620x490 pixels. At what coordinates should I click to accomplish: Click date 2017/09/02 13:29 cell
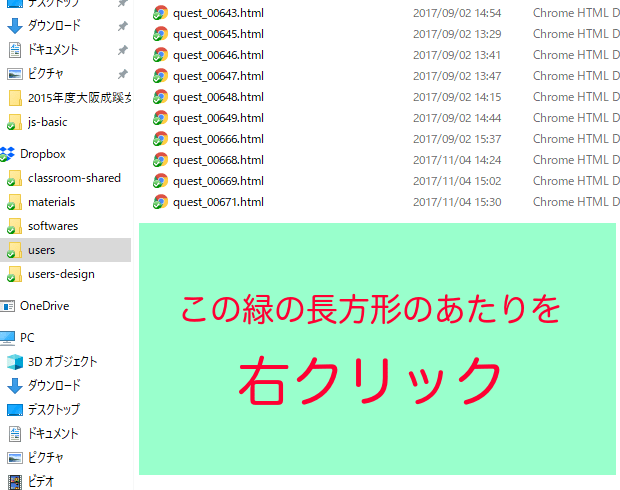pos(457,34)
